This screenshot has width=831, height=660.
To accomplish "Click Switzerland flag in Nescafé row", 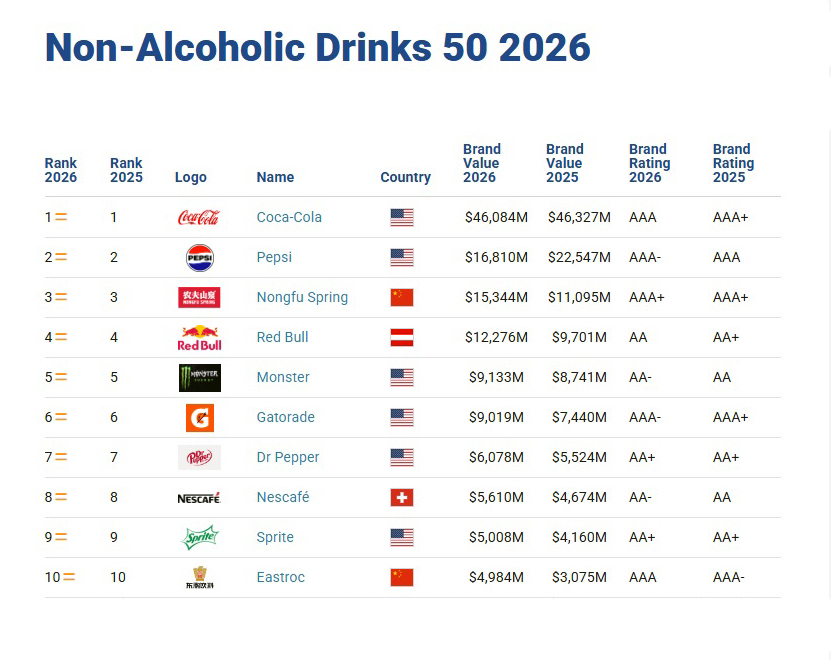I will pyautogui.click(x=402, y=497).
